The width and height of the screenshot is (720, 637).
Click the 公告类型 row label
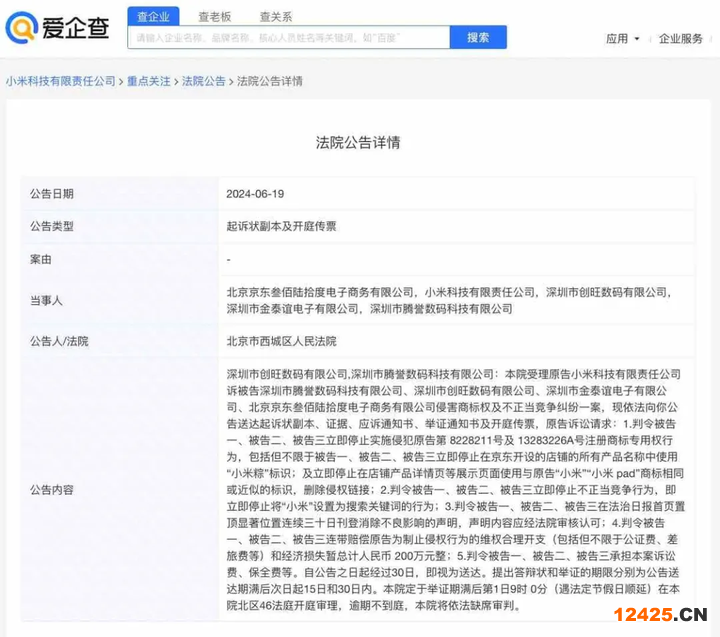[x=52, y=226]
